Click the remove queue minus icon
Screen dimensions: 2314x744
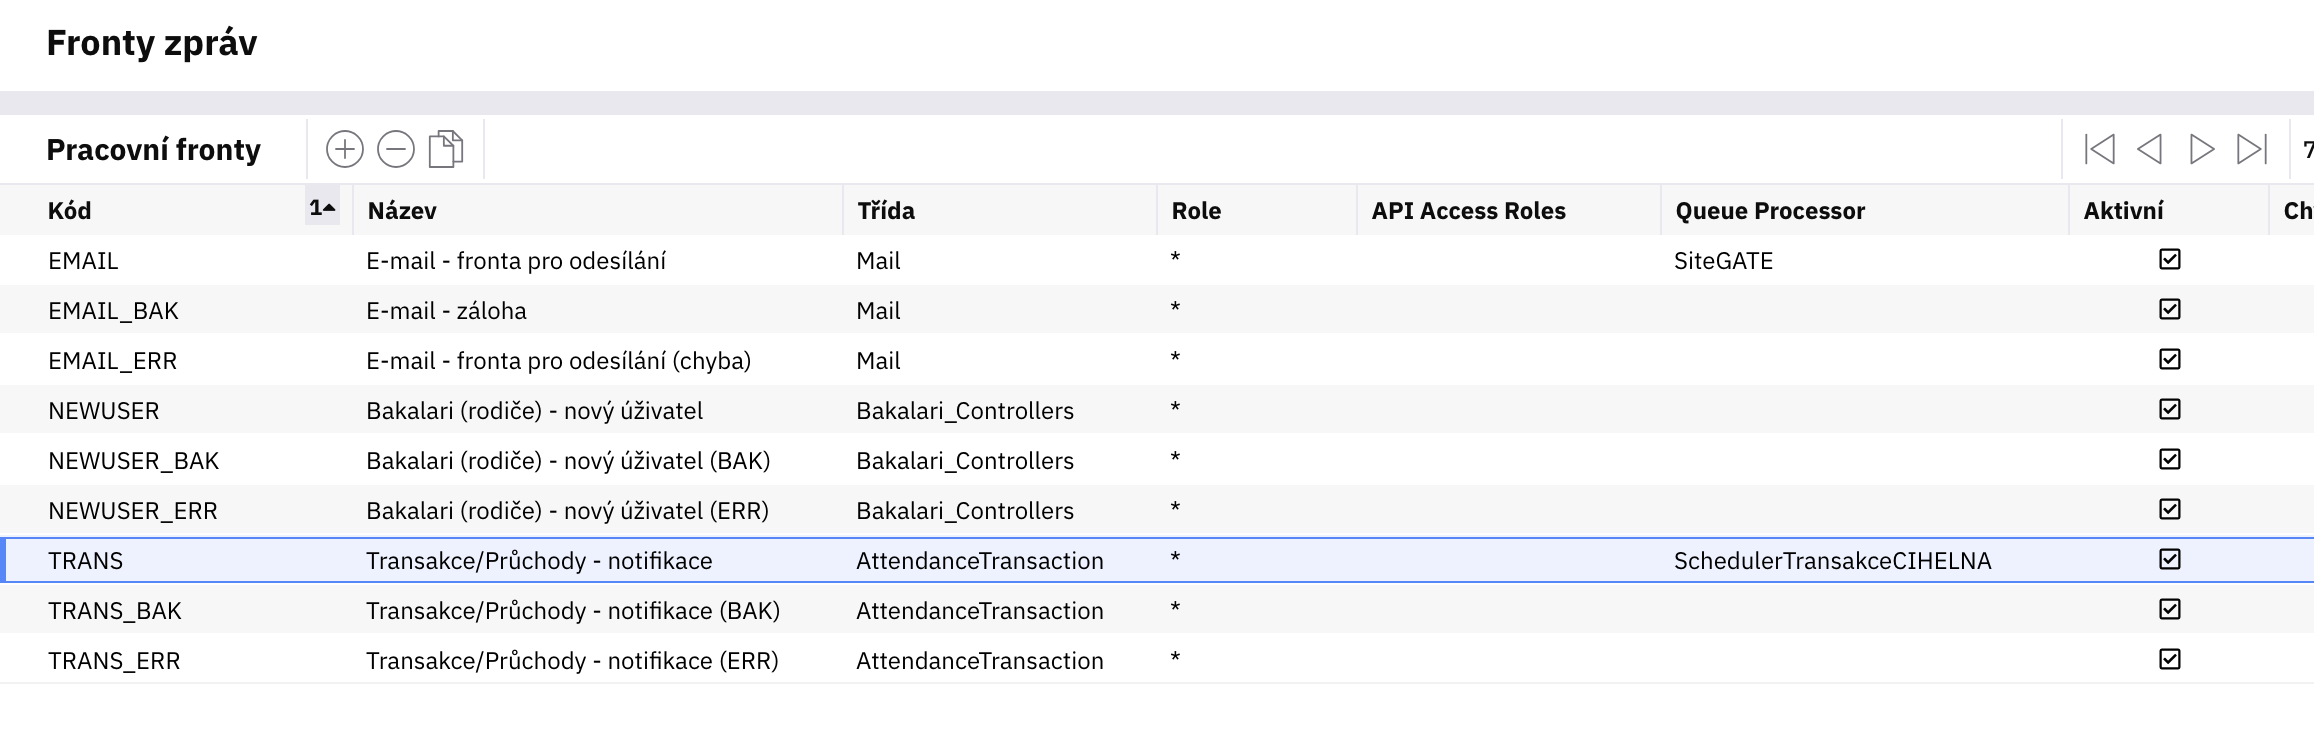[x=396, y=150]
